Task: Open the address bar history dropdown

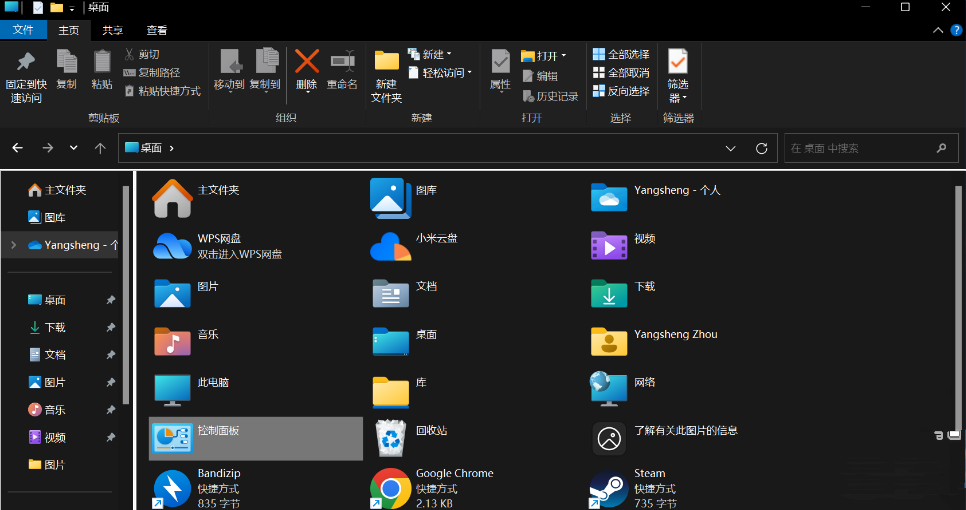Action: (731, 148)
